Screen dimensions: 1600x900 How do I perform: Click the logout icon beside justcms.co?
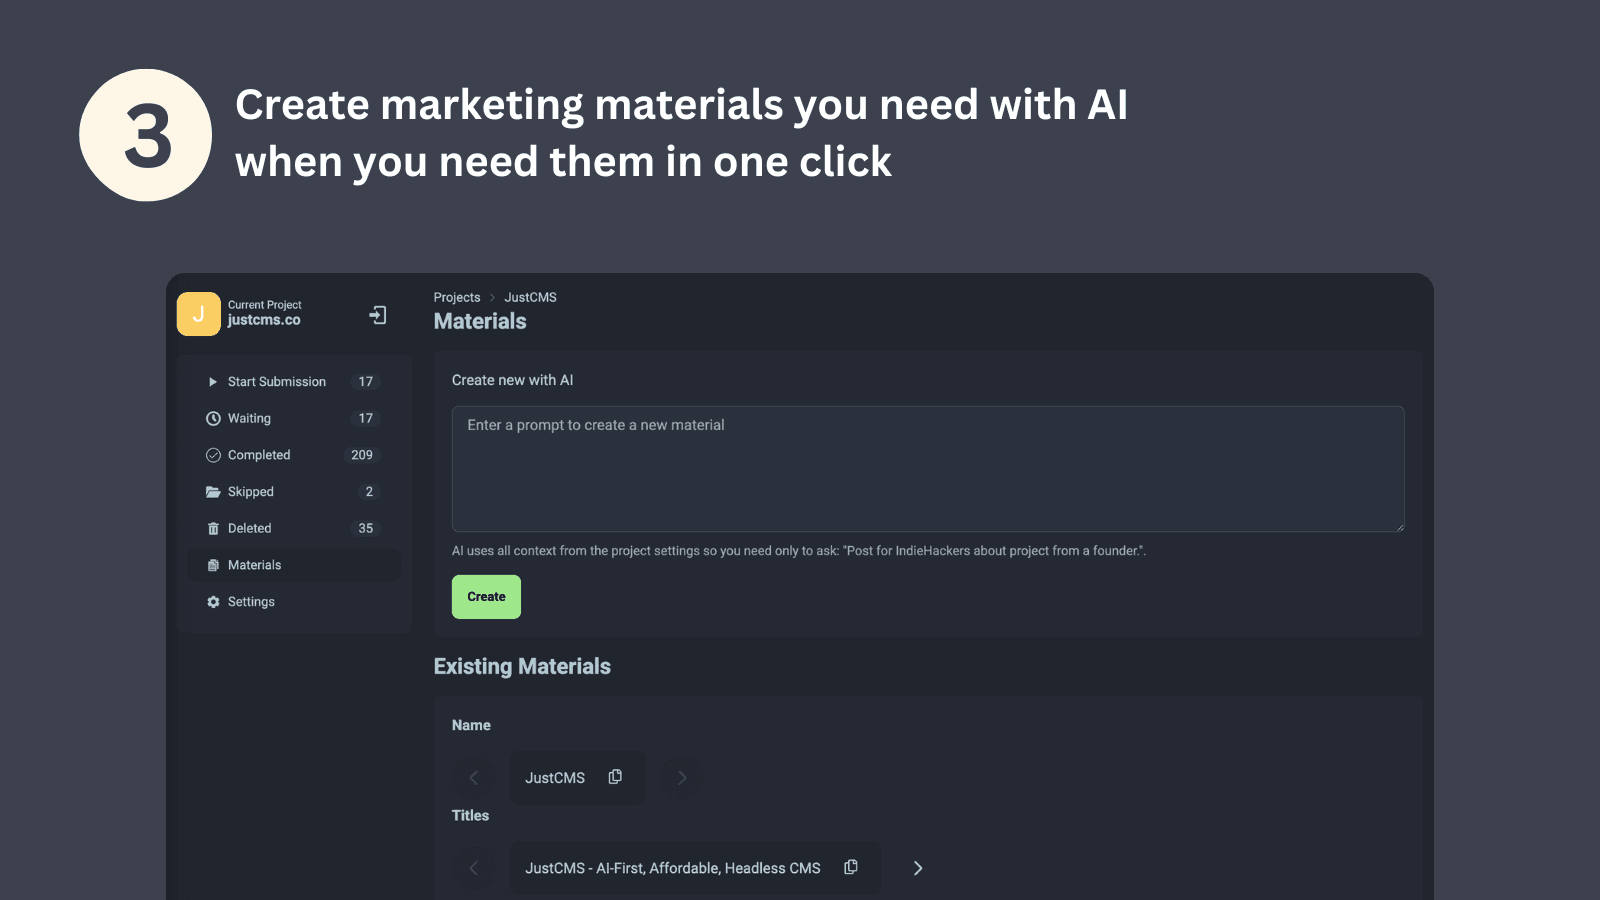[377, 314]
